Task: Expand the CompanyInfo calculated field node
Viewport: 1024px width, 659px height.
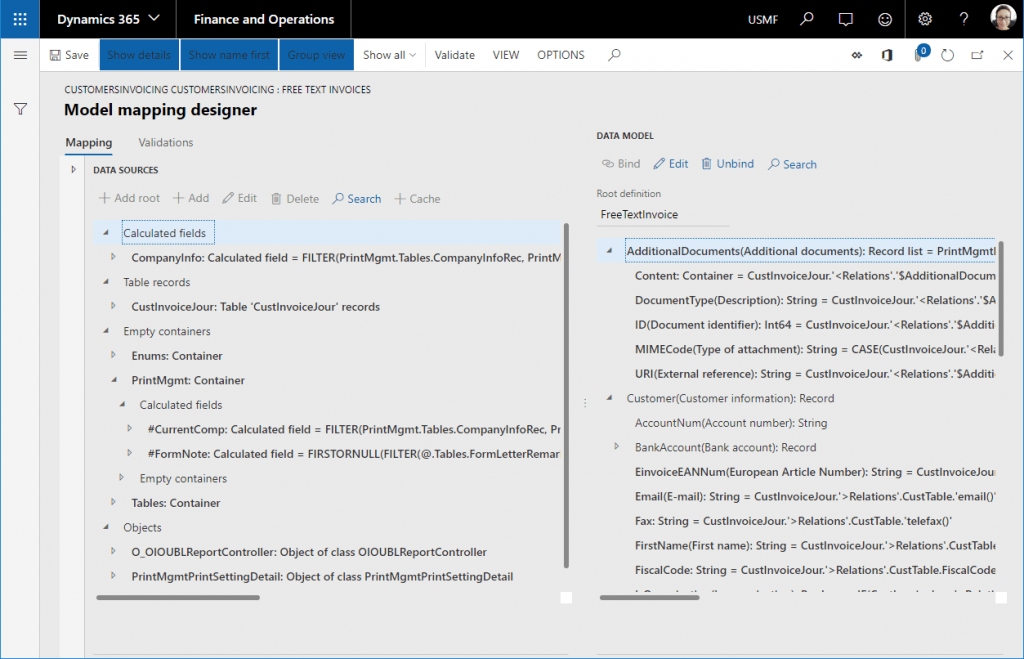Action: click(115, 257)
